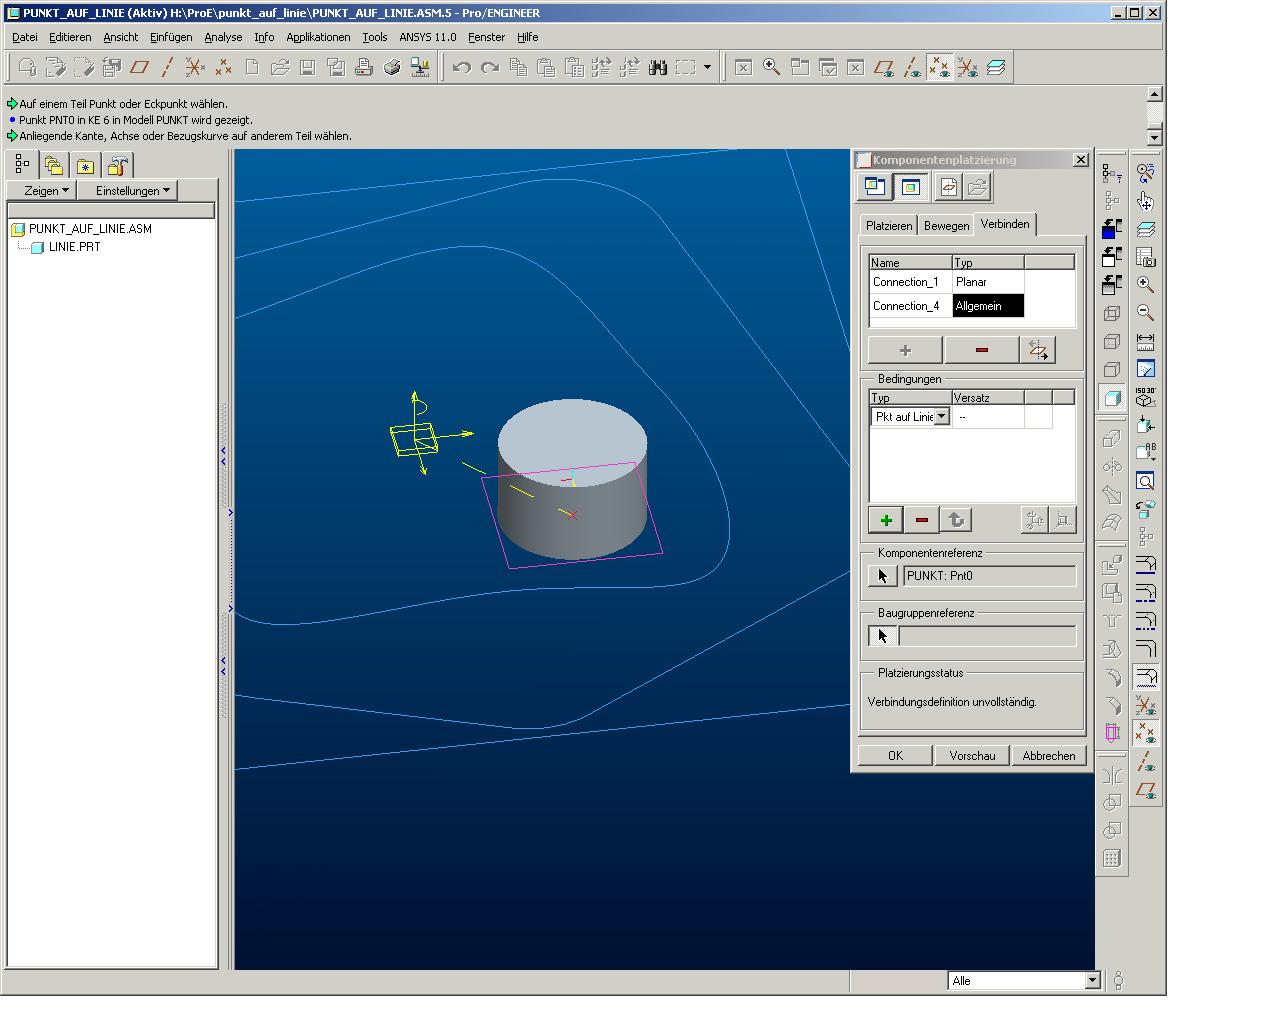1280x1024 pixels.
Task: Remove connection with the red minus button
Action: [x=980, y=350]
